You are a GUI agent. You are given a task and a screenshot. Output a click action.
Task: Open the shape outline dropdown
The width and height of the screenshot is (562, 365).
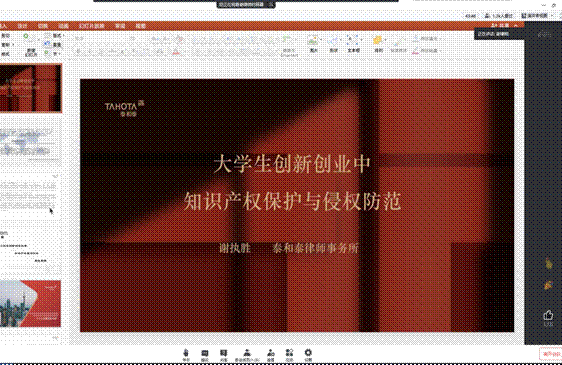tap(426, 51)
